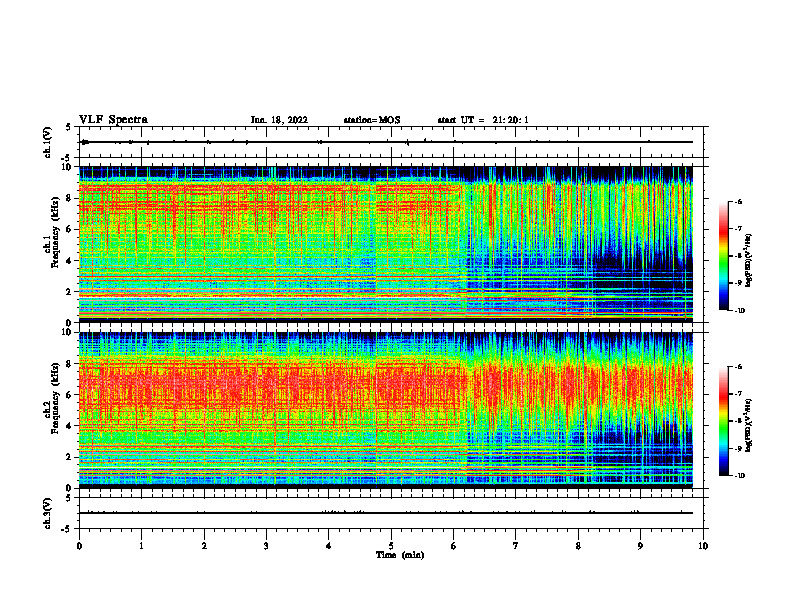
Task: Click the "station=MOS" header text
Action: point(372,120)
